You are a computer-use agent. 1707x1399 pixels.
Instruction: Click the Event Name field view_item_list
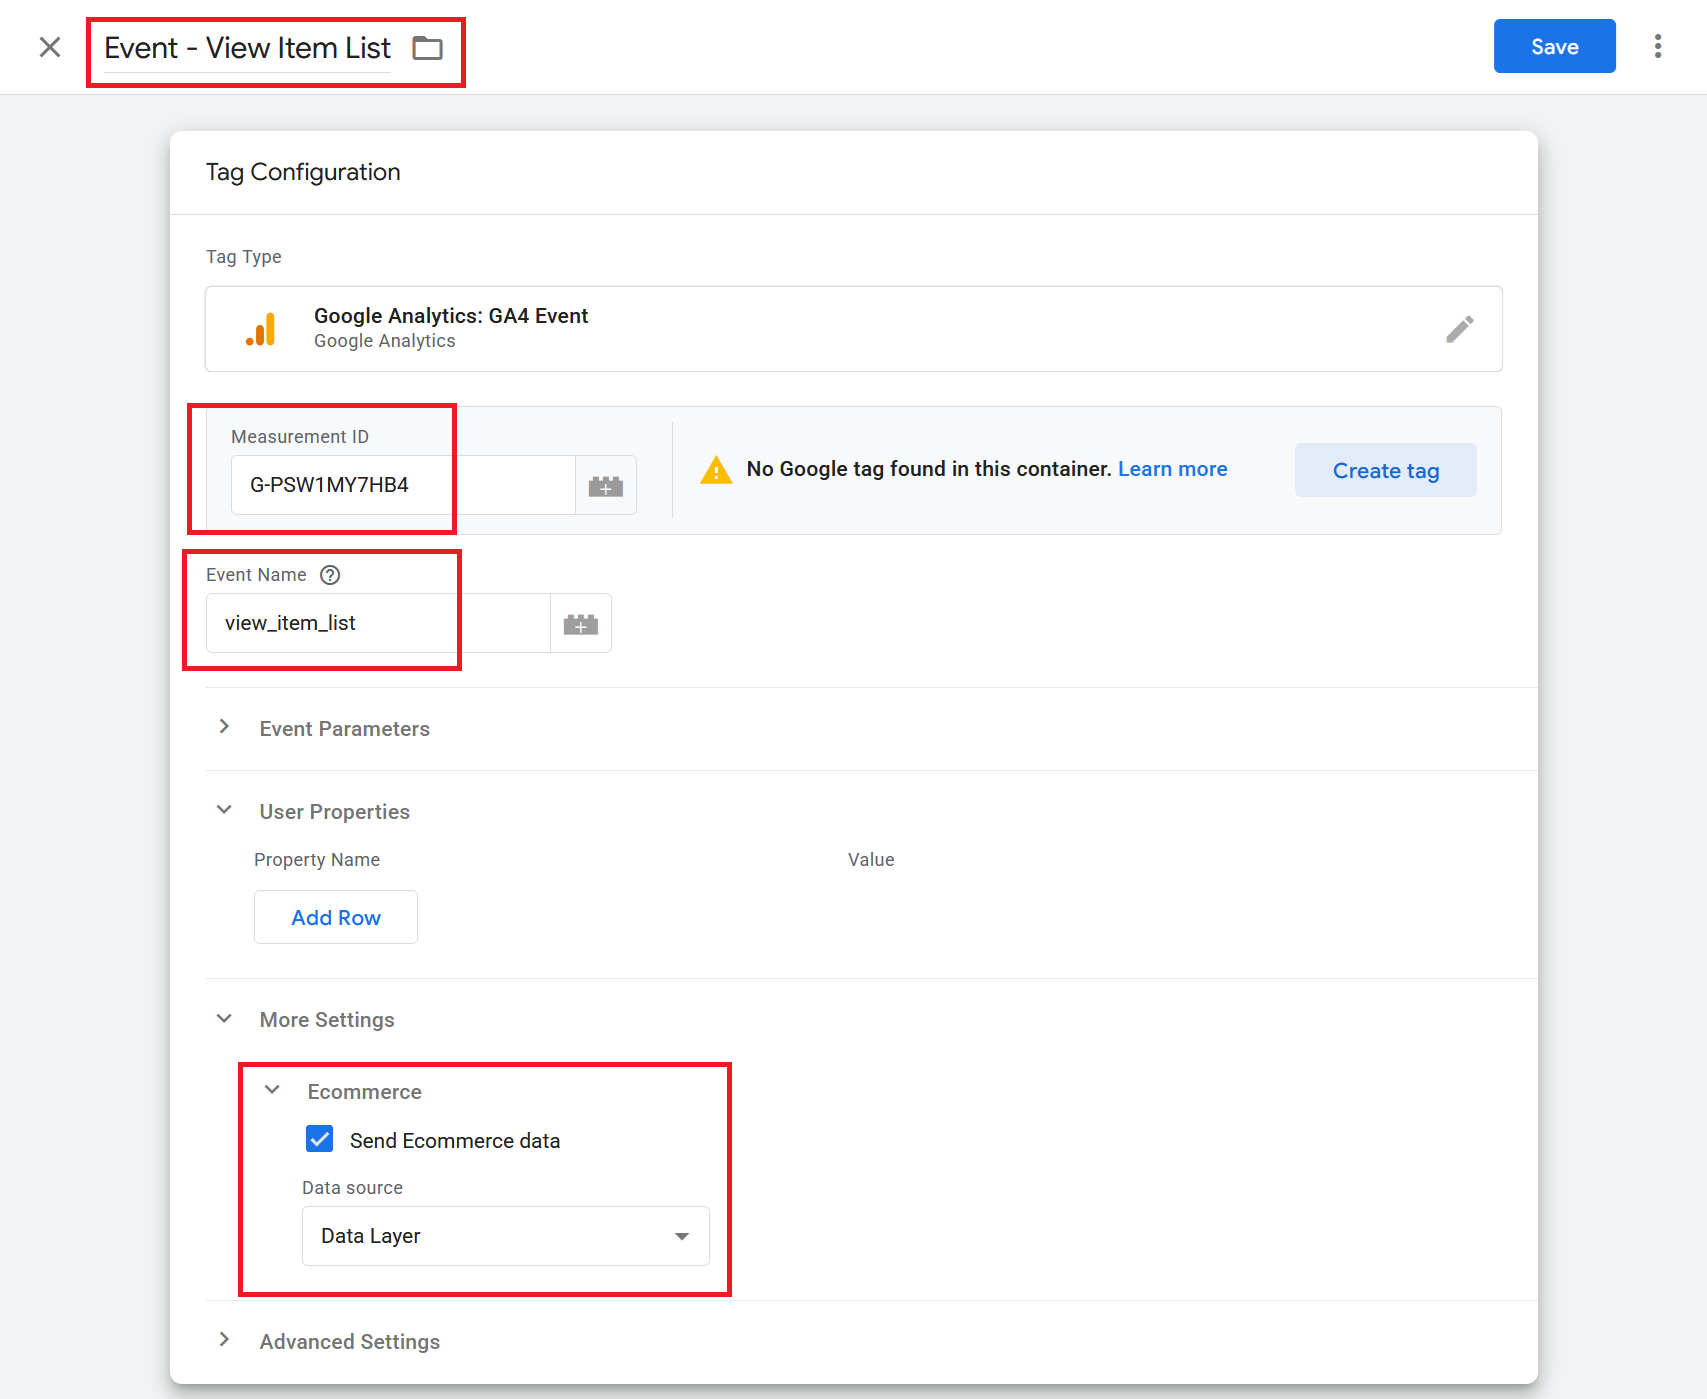coord(378,623)
